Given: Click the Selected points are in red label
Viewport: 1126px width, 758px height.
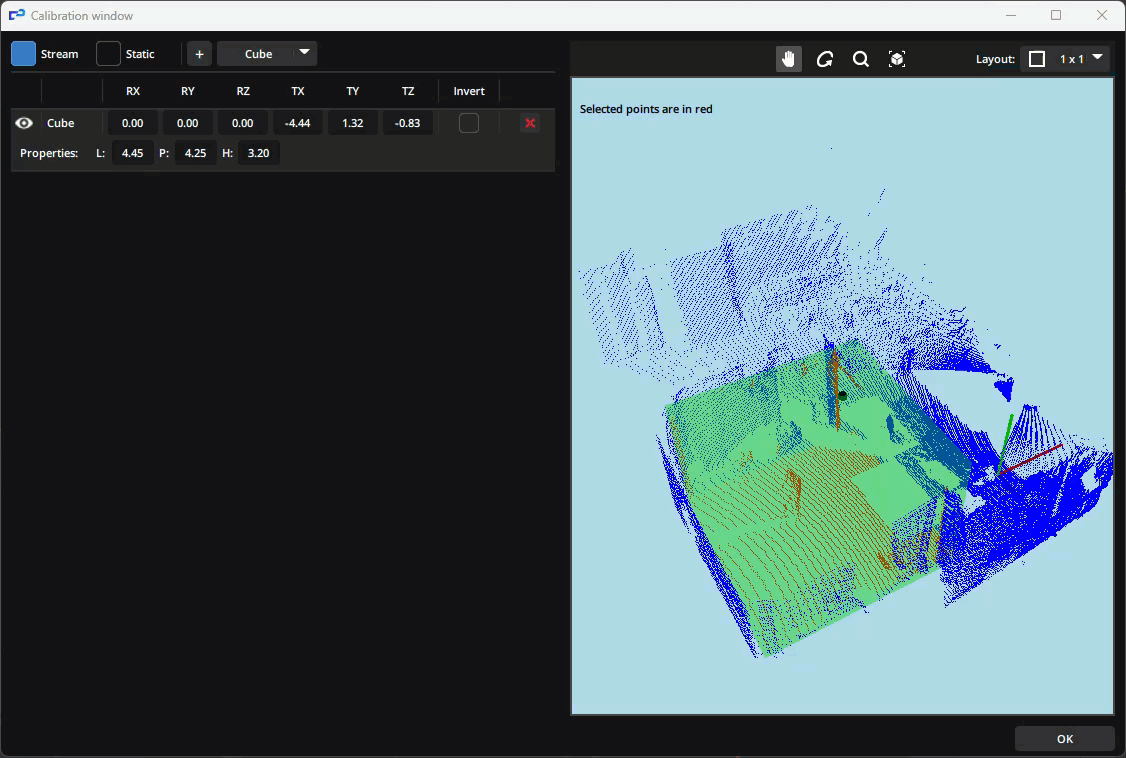Looking at the screenshot, I should tap(644, 109).
